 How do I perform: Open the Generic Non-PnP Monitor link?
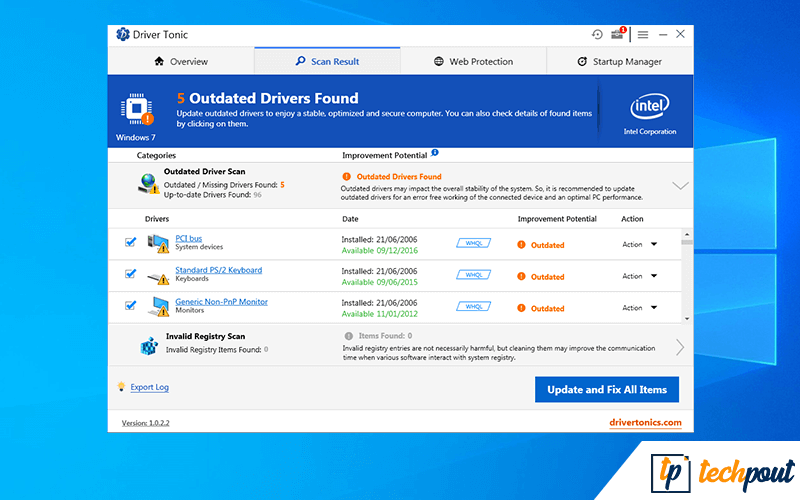coord(221,302)
